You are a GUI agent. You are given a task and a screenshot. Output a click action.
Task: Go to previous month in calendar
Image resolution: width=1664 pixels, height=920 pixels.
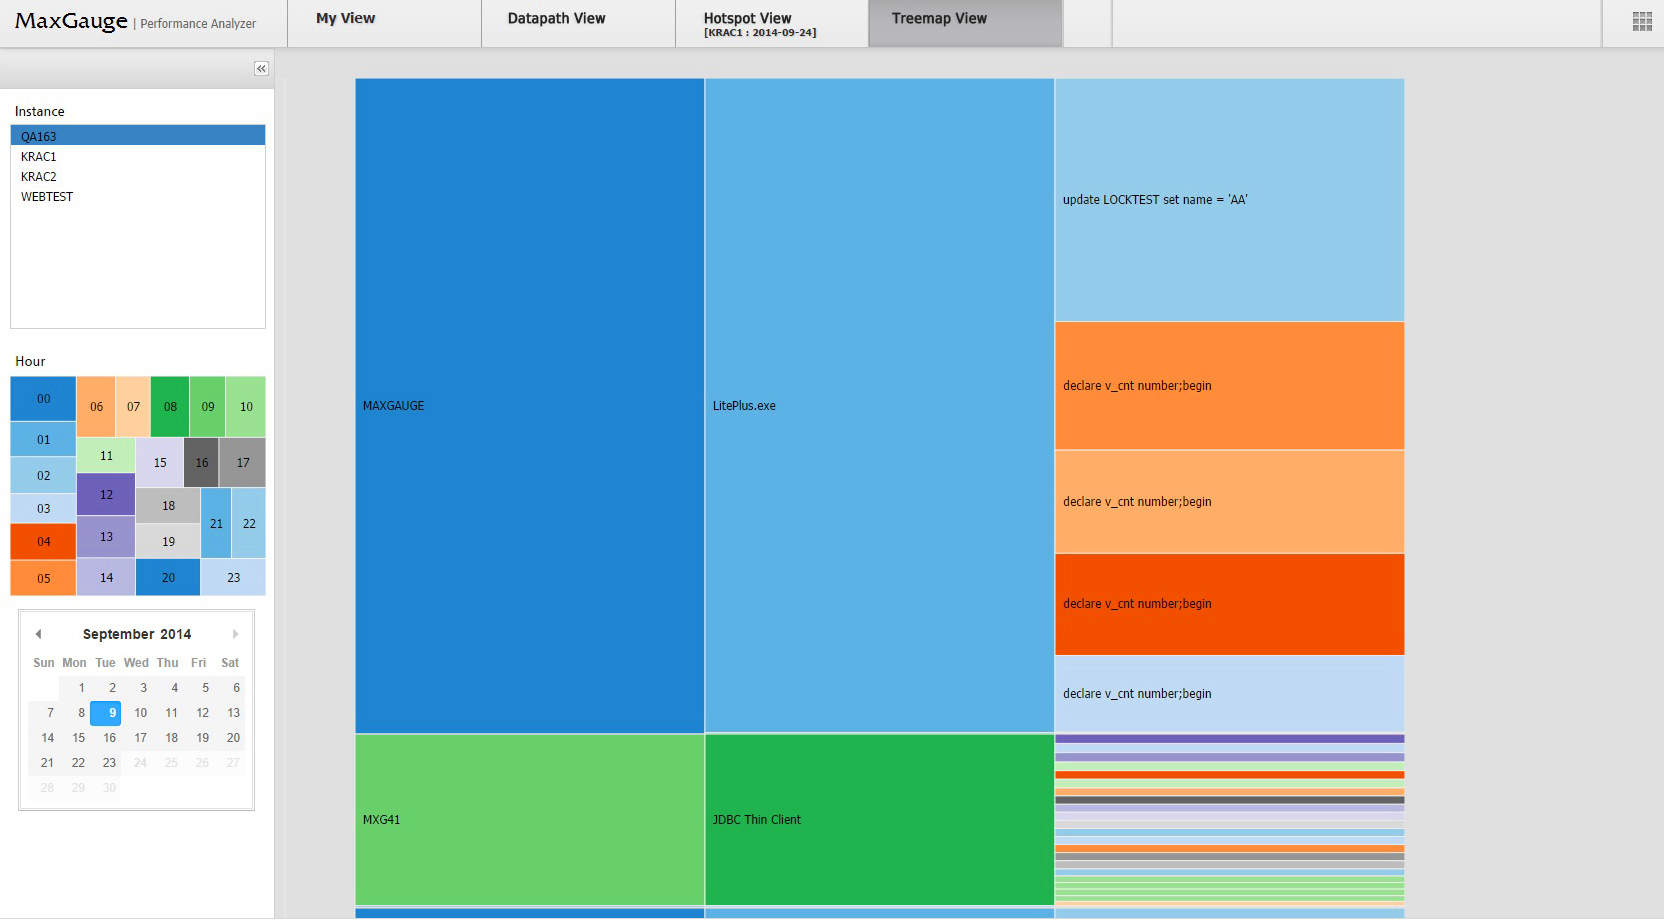pyautogui.click(x=38, y=634)
